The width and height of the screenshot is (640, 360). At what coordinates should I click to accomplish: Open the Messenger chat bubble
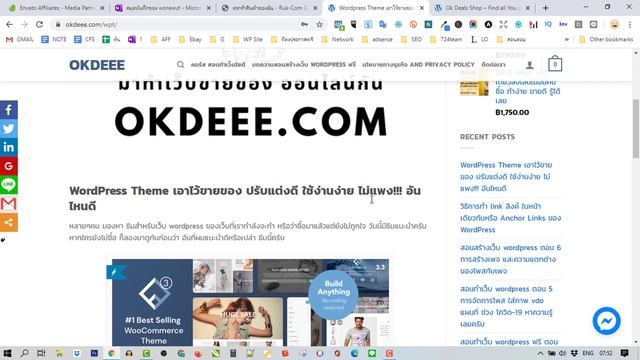[x=607, y=321]
